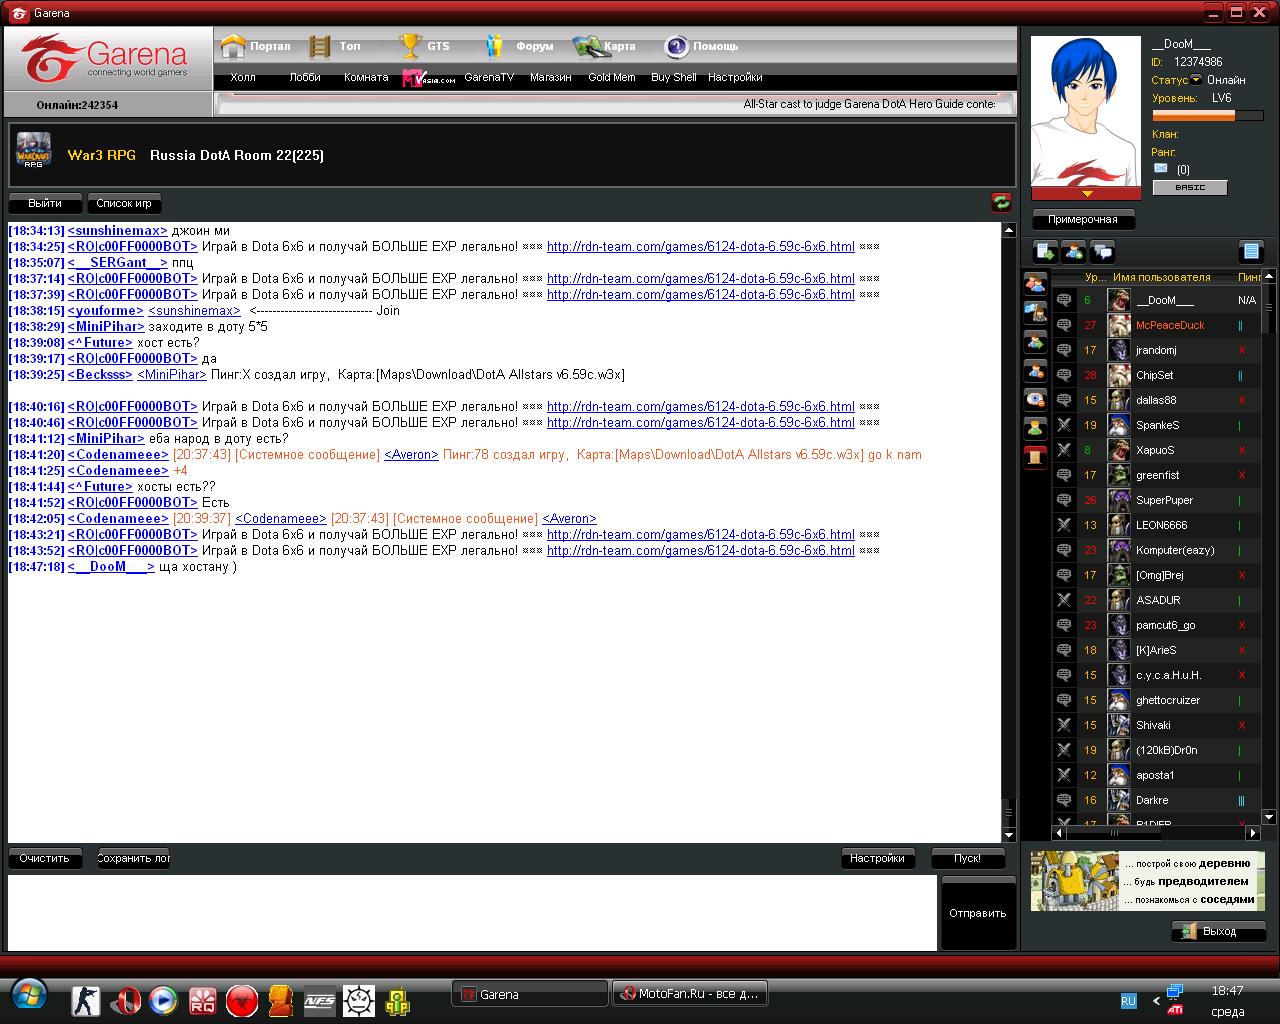Screen dimensions: 1280x1024
Task: Click the Пуск! button
Action: tap(968, 858)
